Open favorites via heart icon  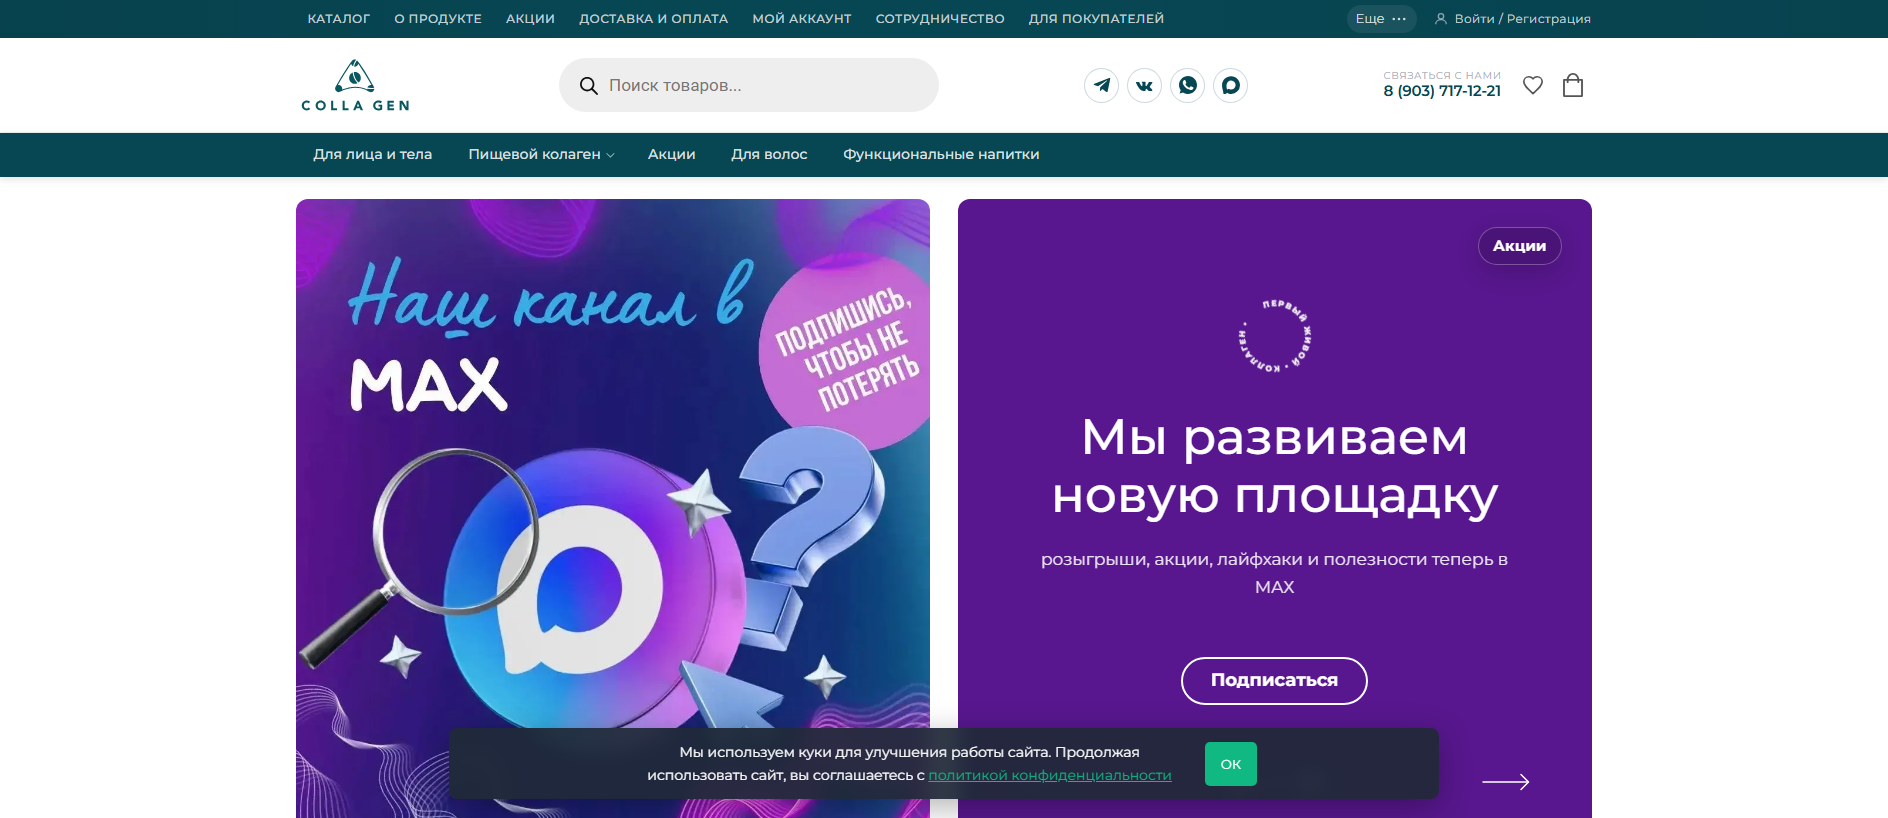[1532, 85]
